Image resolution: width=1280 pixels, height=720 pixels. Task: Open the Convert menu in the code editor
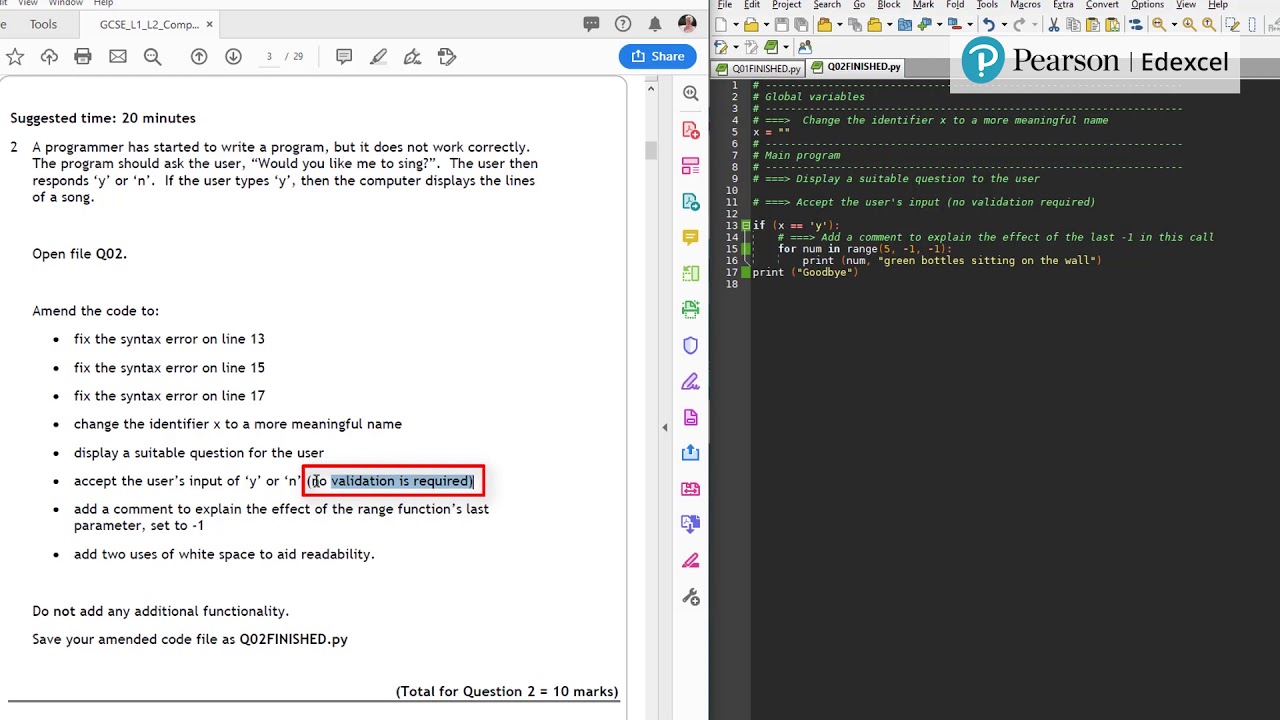coord(1102,5)
